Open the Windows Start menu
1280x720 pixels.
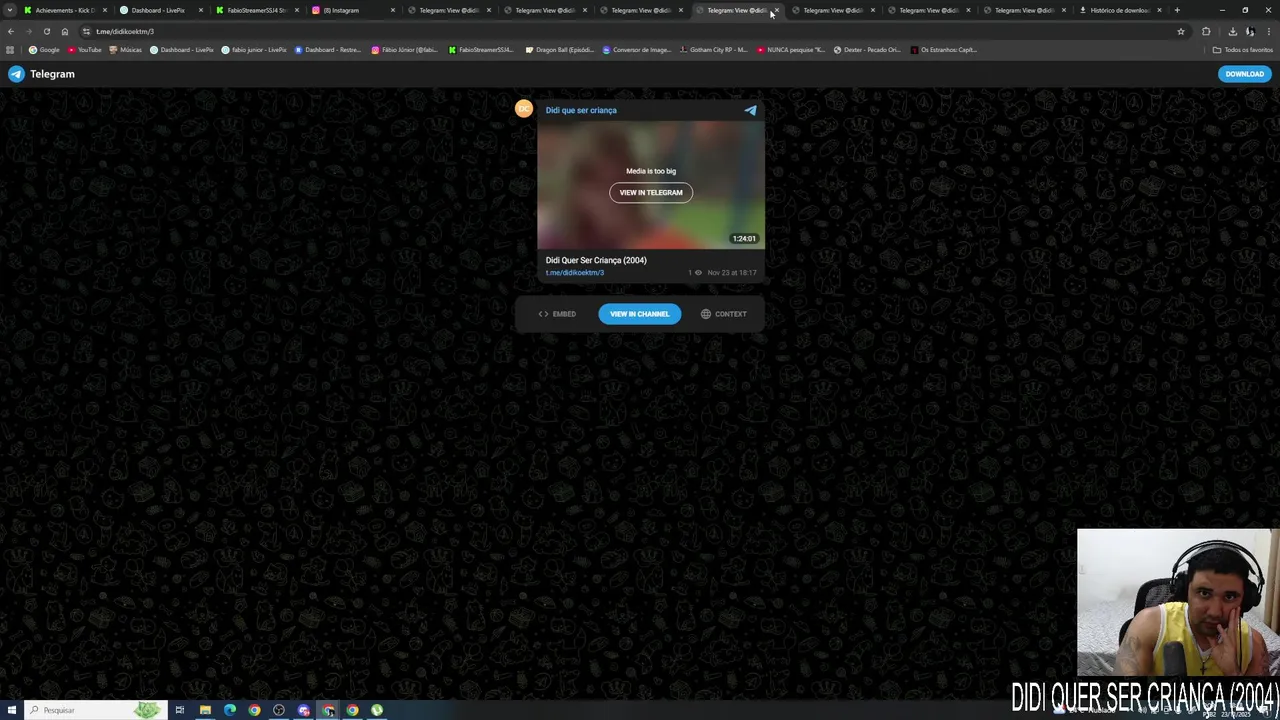[x=11, y=710]
